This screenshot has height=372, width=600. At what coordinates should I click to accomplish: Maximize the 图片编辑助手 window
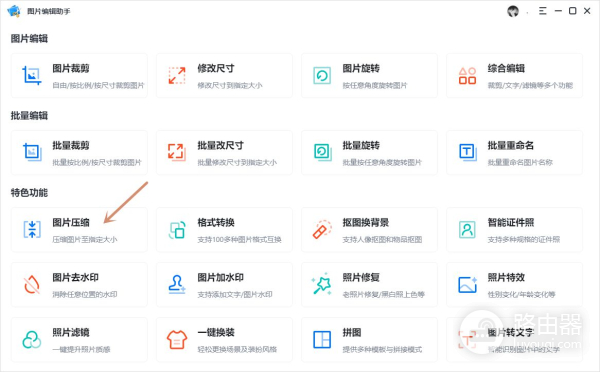[x=572, y=11]
